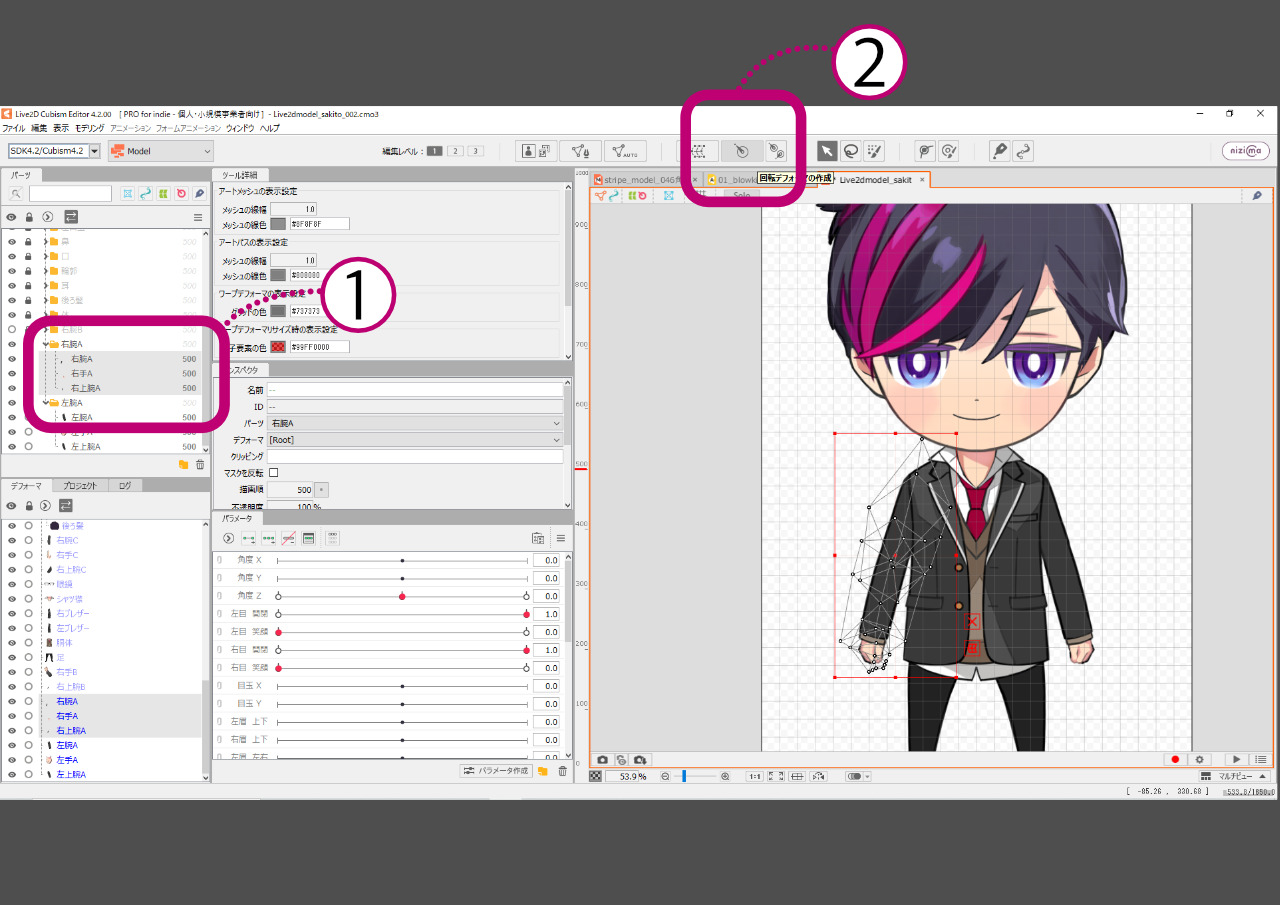This screenshot has height=905, width=1280.
Task: Click new parameter group folder icon
Action: 543,771
